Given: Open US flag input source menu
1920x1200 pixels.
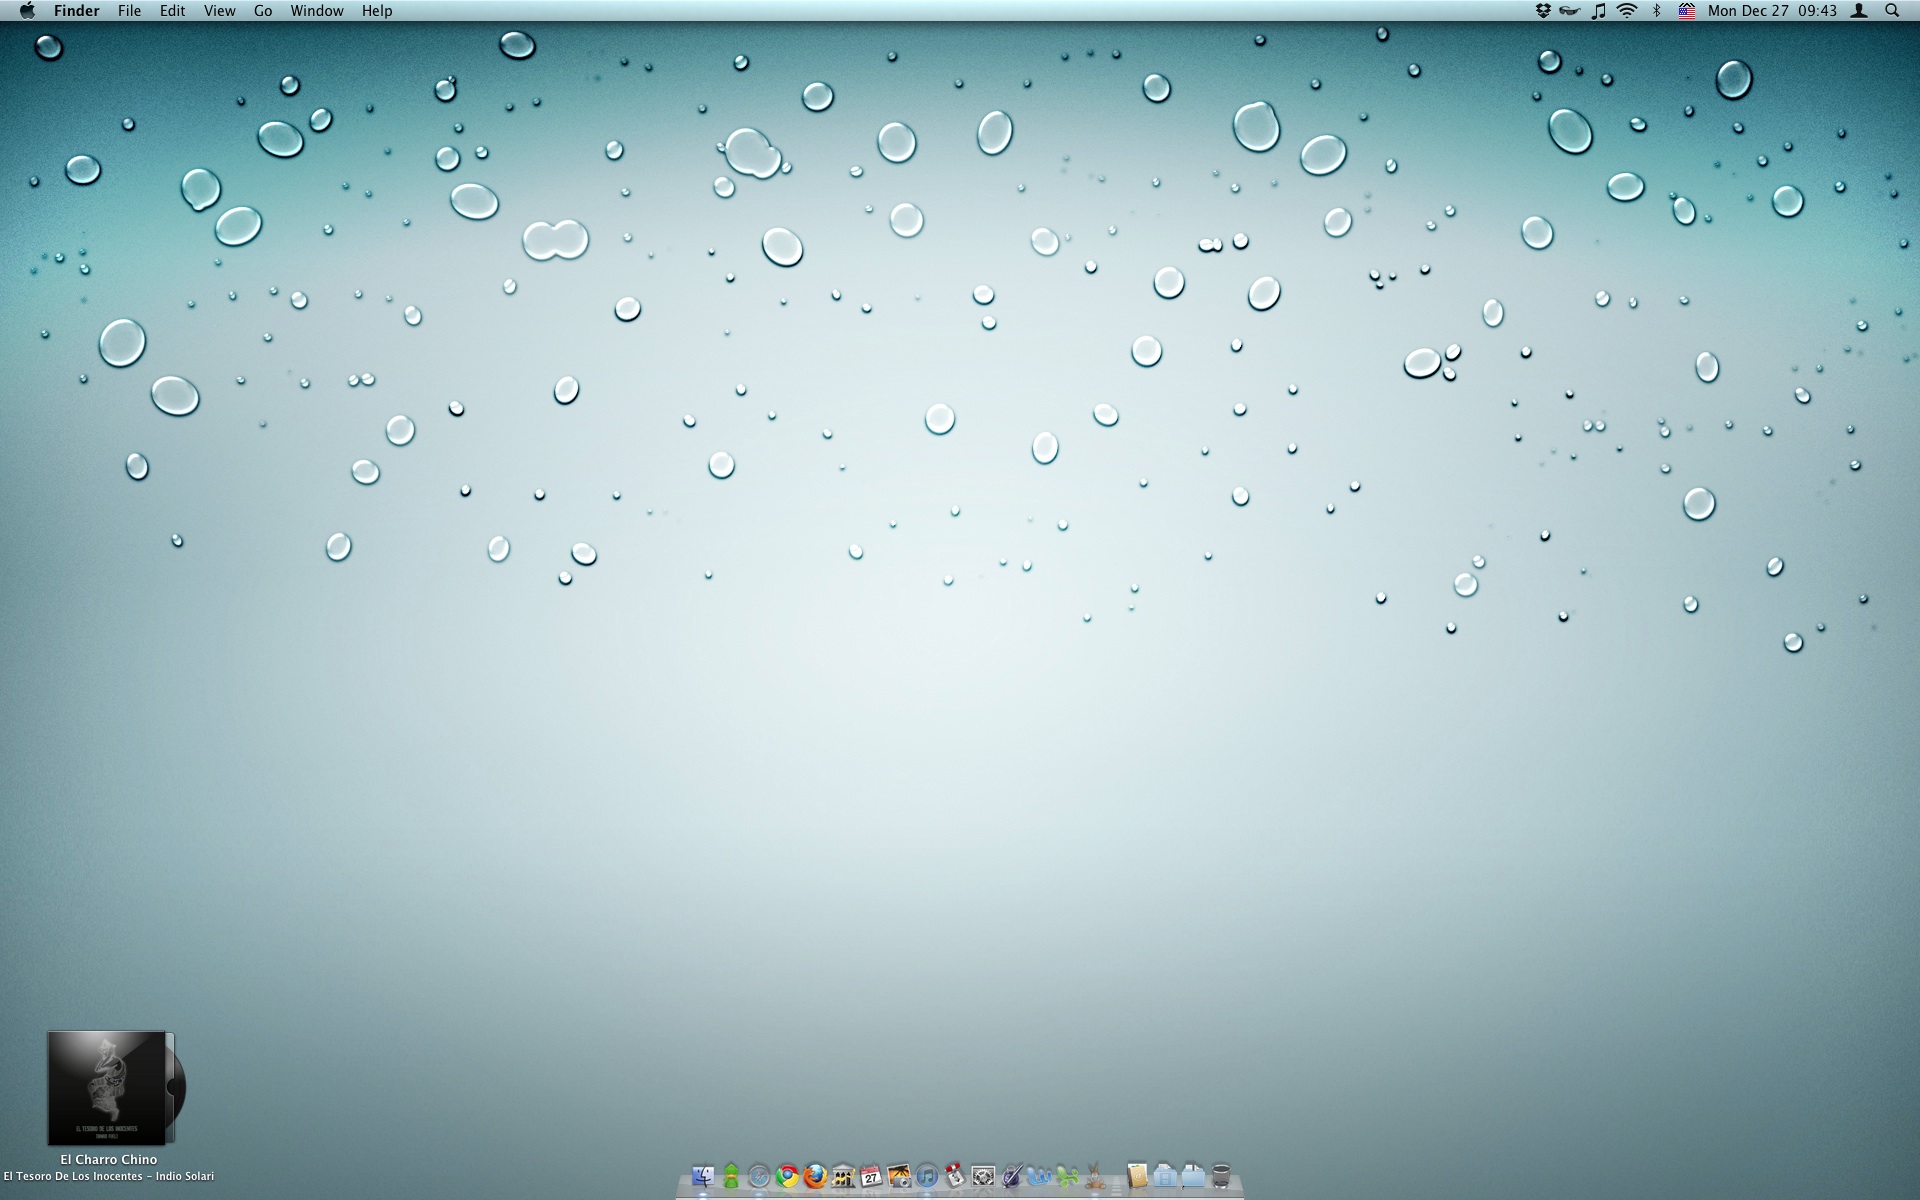Looking at the screenshot, I should pos(1686,11).
